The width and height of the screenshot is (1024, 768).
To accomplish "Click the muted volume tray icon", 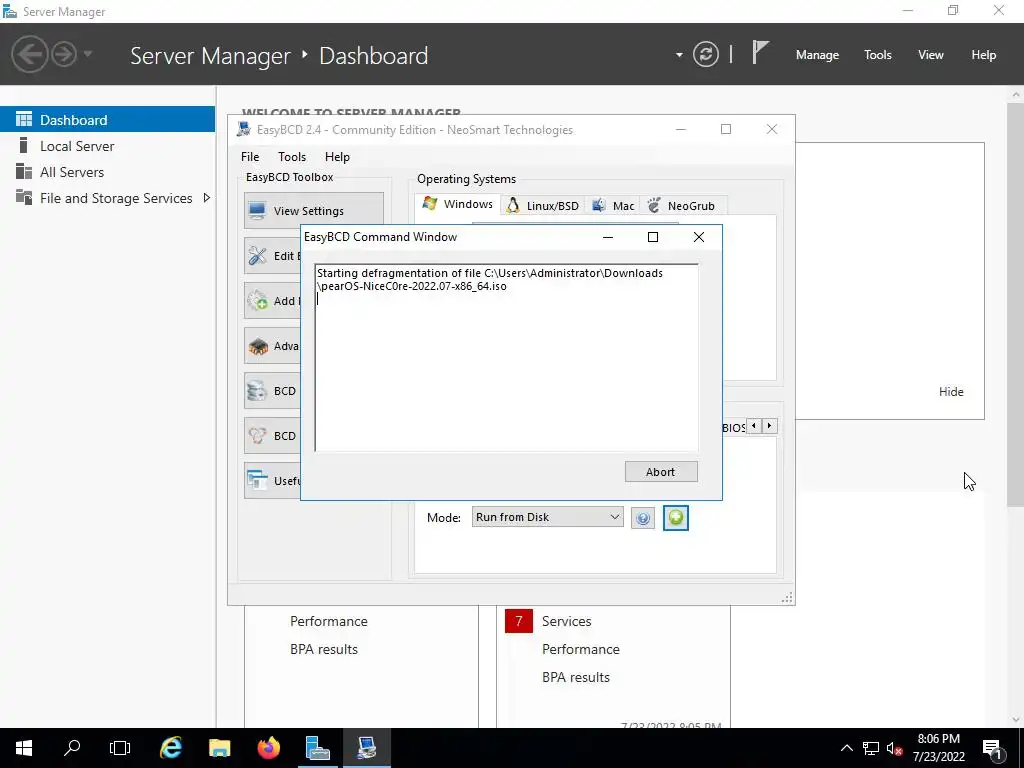I will [894, 748].
